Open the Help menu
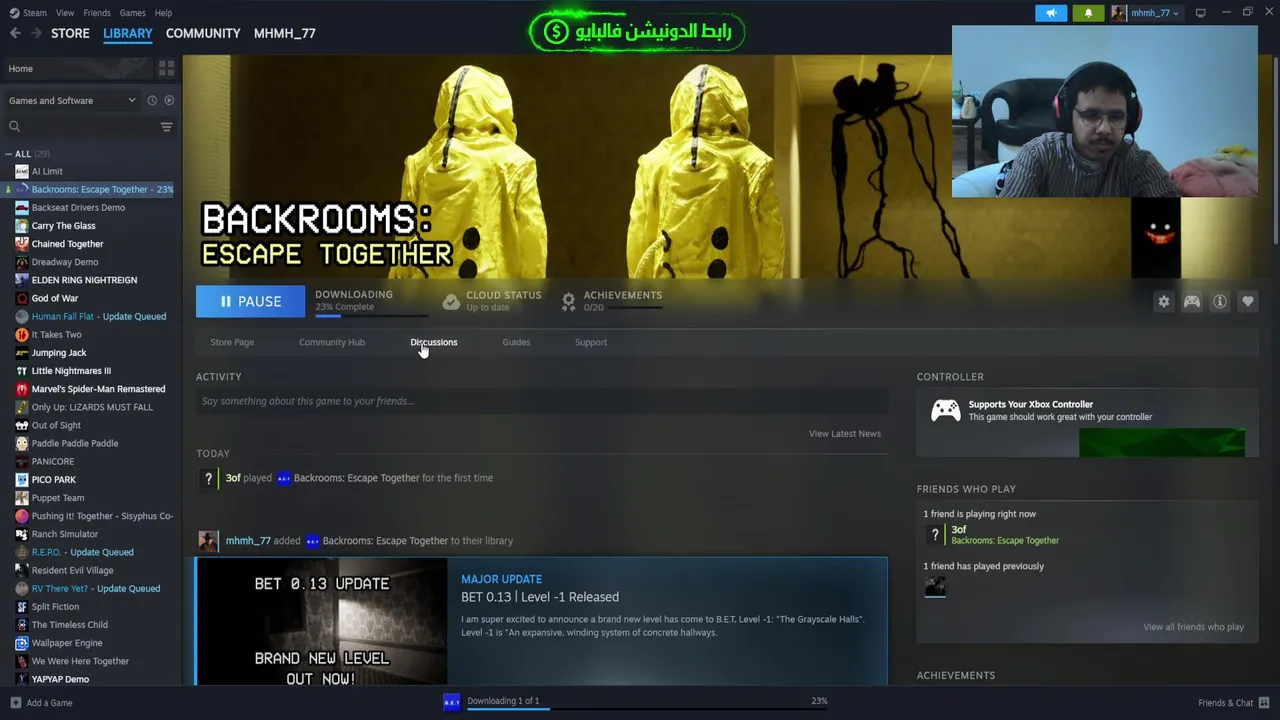Viewport: 1280px width, 720px height. click(163, 13)
